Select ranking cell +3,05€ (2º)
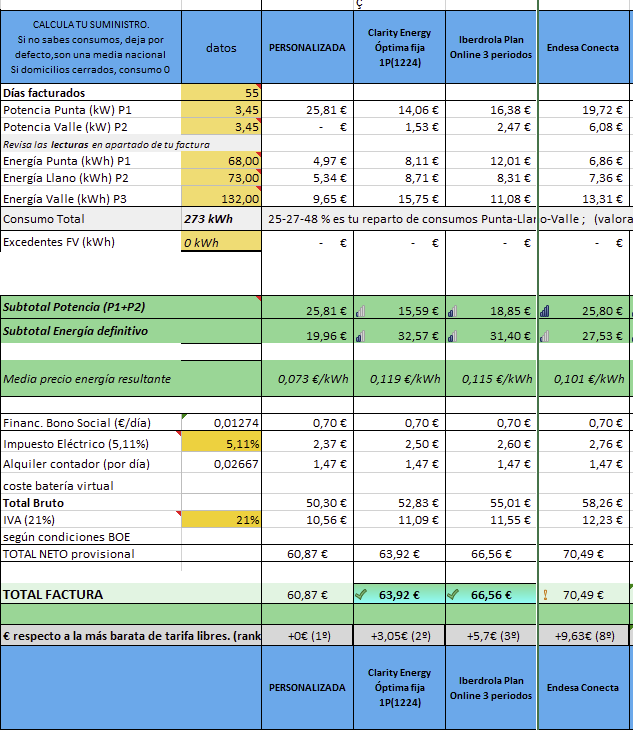 coord(399,635)
